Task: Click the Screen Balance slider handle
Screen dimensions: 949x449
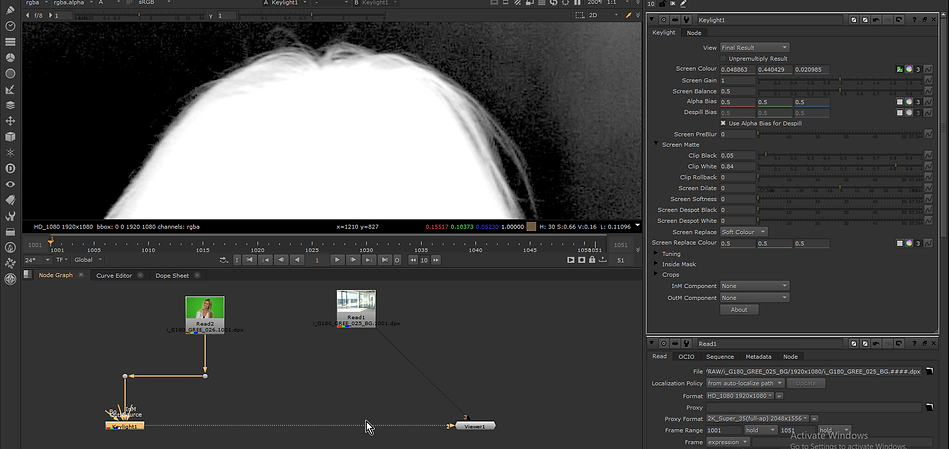Action: pos(840,91)
